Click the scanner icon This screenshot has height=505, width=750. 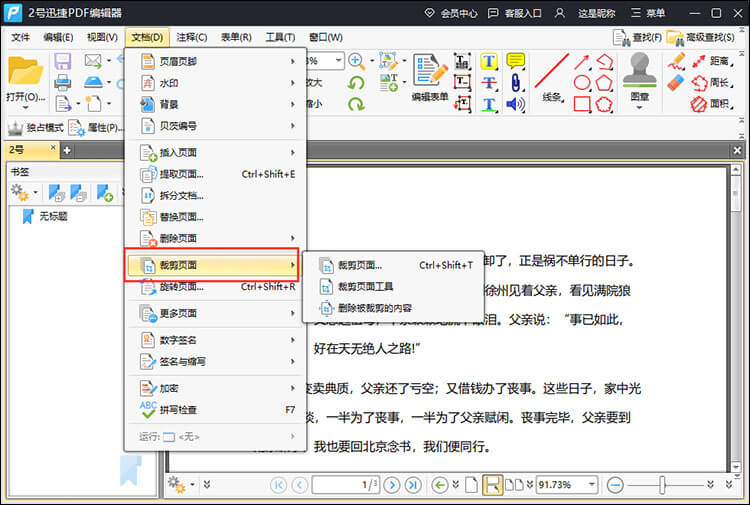(x=93, y=82)
